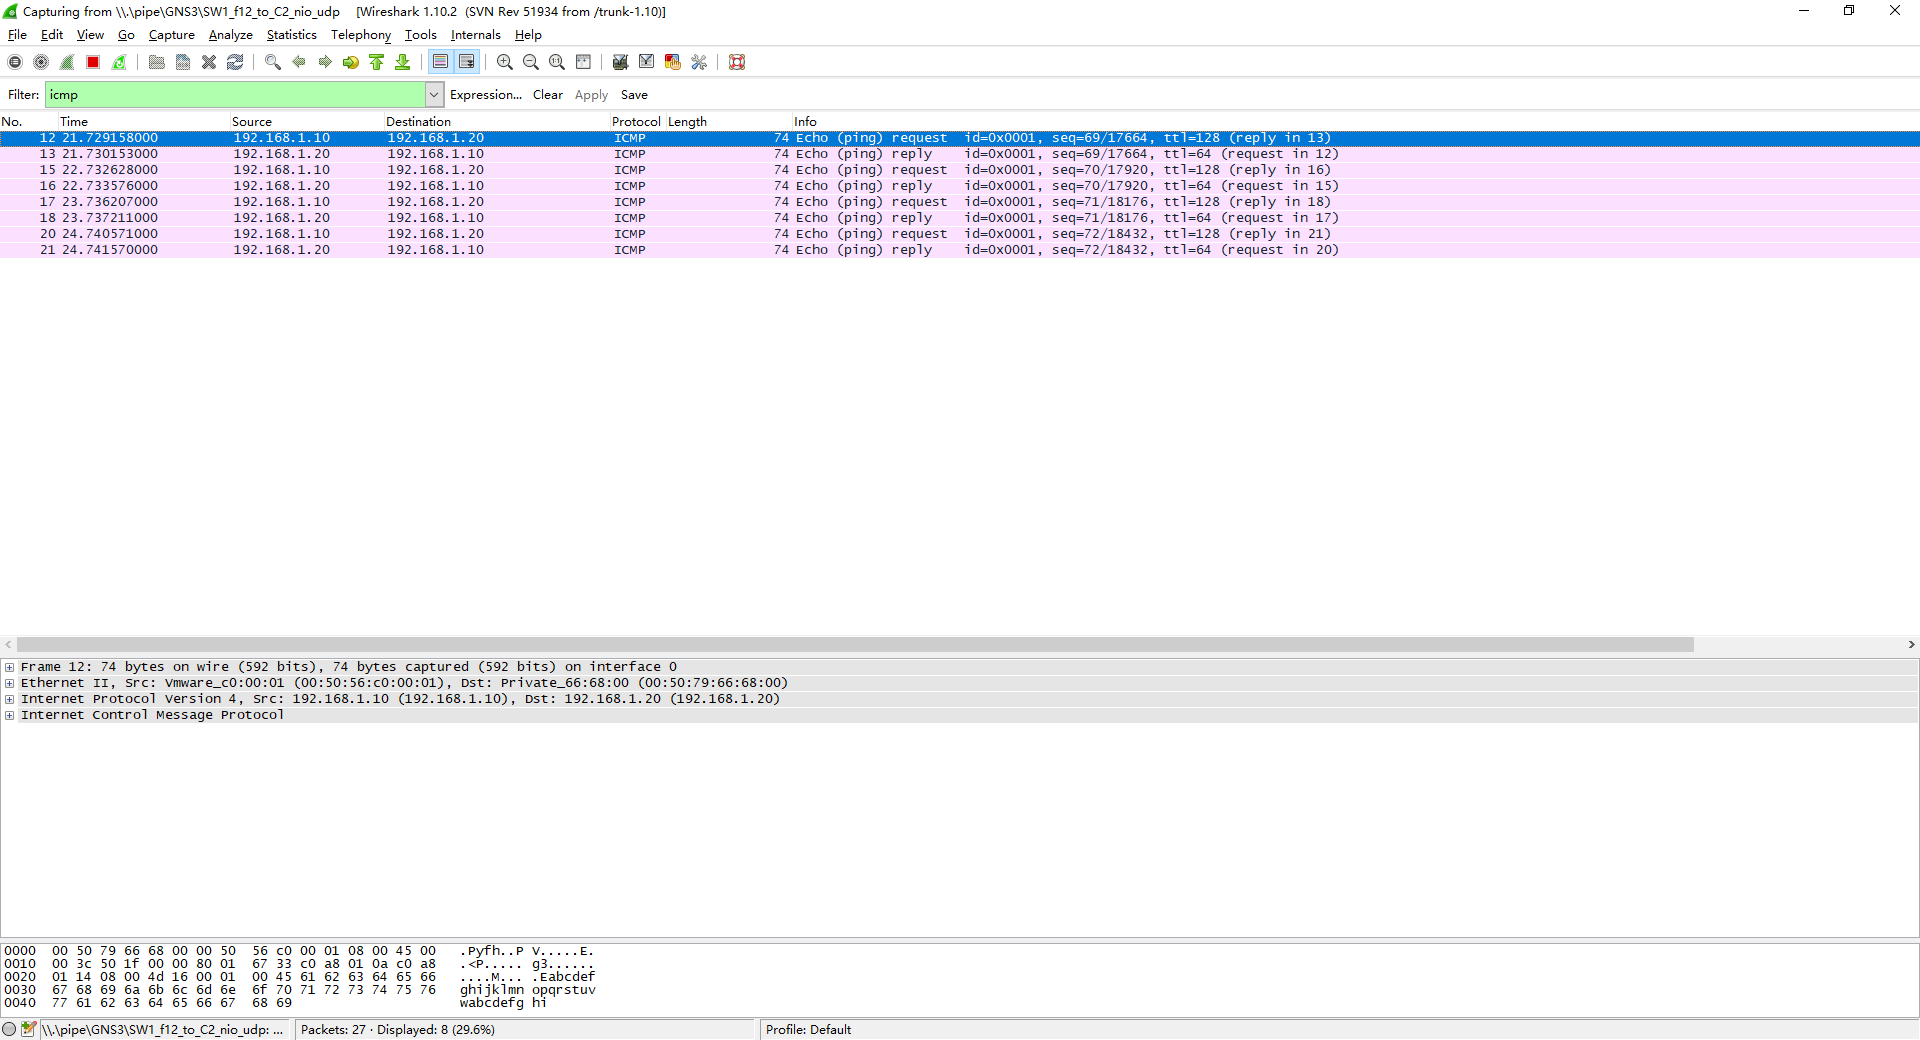Viewport: 1920px width, 1040px height.
Task: Open capture options icon in toolbar
Action: pos(41,62)
